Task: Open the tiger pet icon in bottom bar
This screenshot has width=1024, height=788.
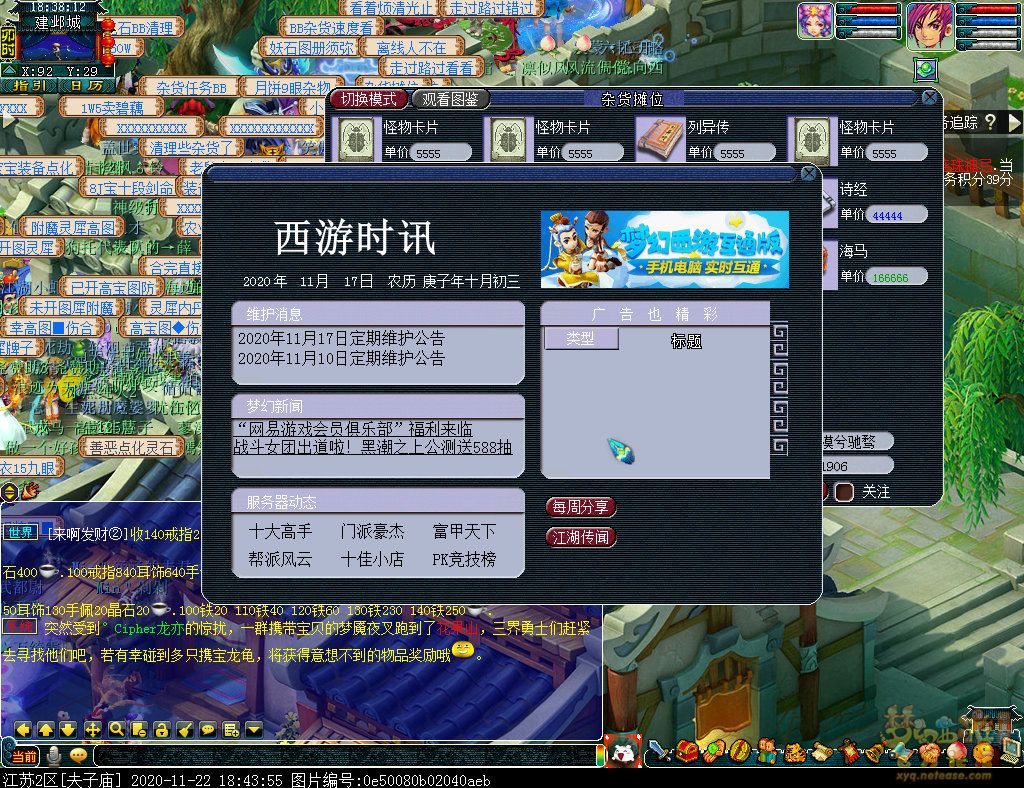Action: 794,753
